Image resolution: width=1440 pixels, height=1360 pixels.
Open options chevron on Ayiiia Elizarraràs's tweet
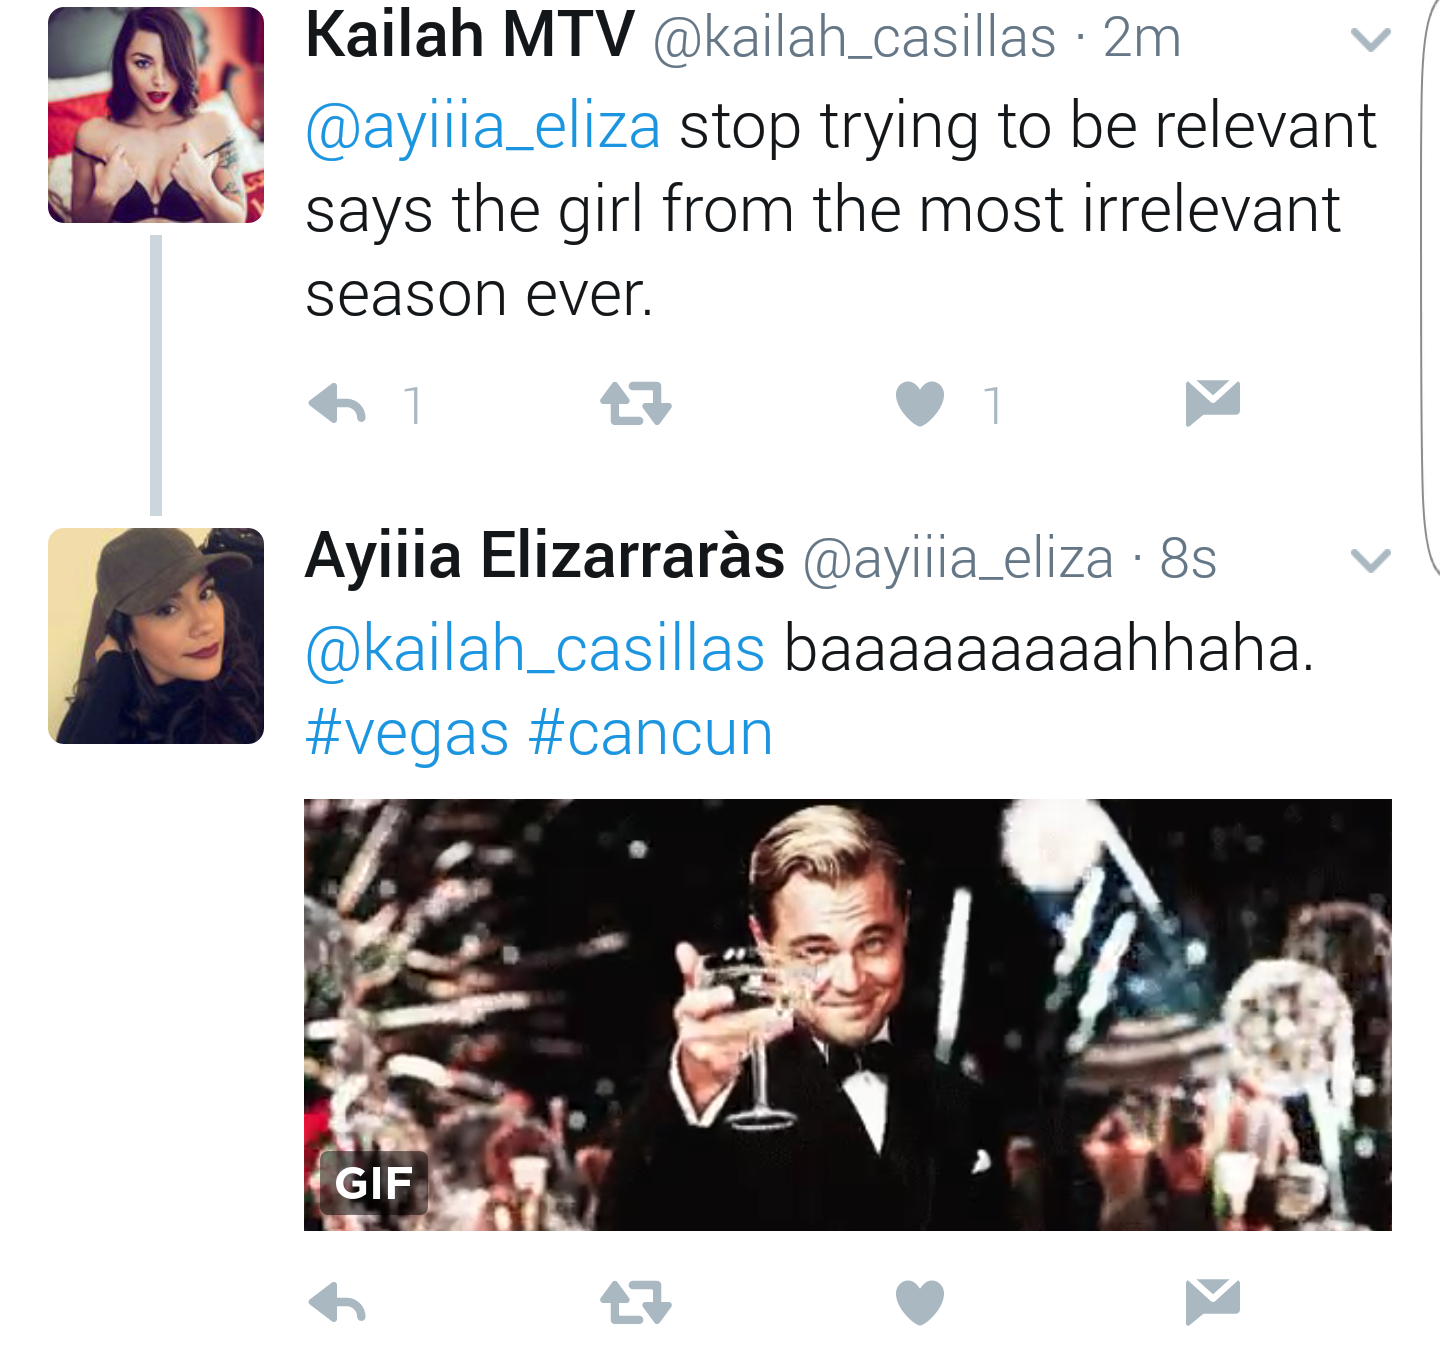coord(1370,560)
